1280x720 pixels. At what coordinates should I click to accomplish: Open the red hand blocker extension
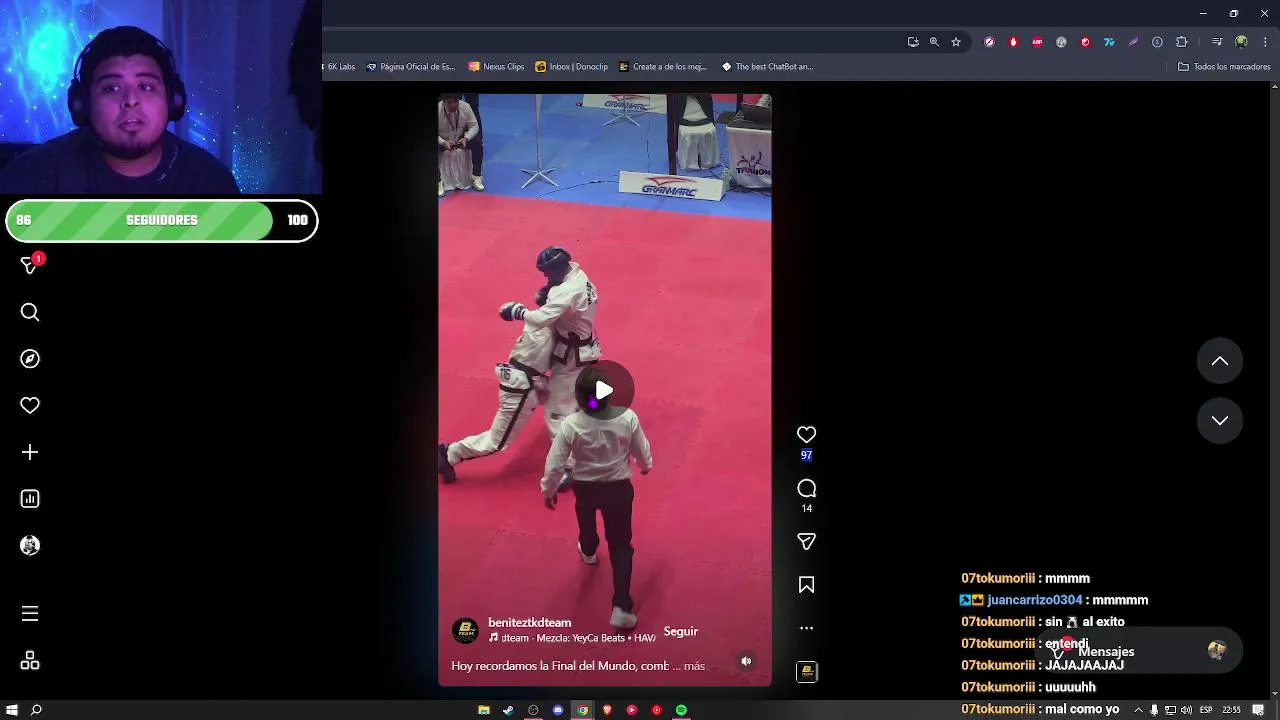coord(1013,42)
